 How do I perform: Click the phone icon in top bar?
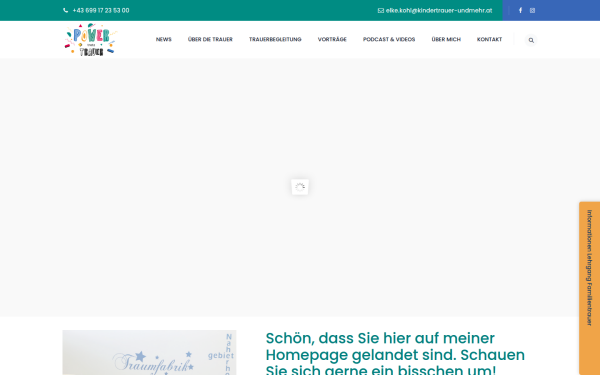tap(65, 11)
